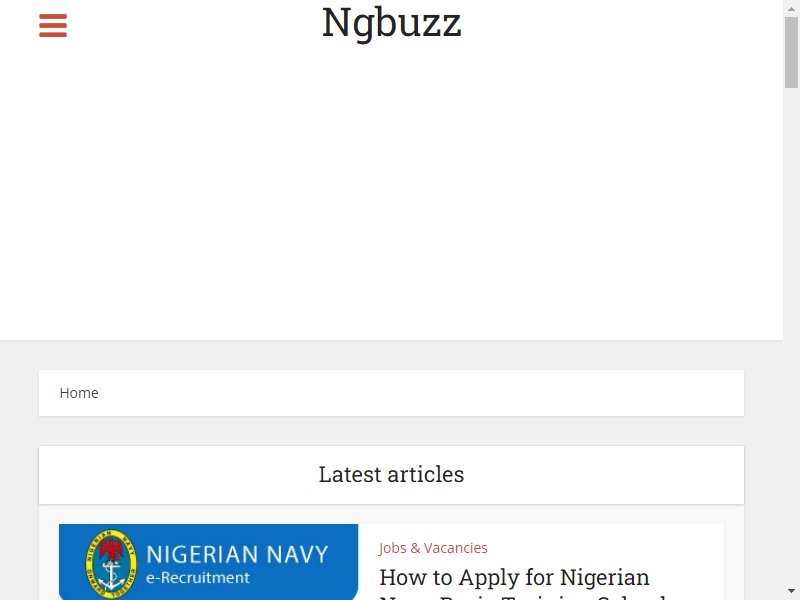Click the Nigerian Navy crest emblem
The width and height of the screenshot is (800, 600).
(x=111, y=564)
